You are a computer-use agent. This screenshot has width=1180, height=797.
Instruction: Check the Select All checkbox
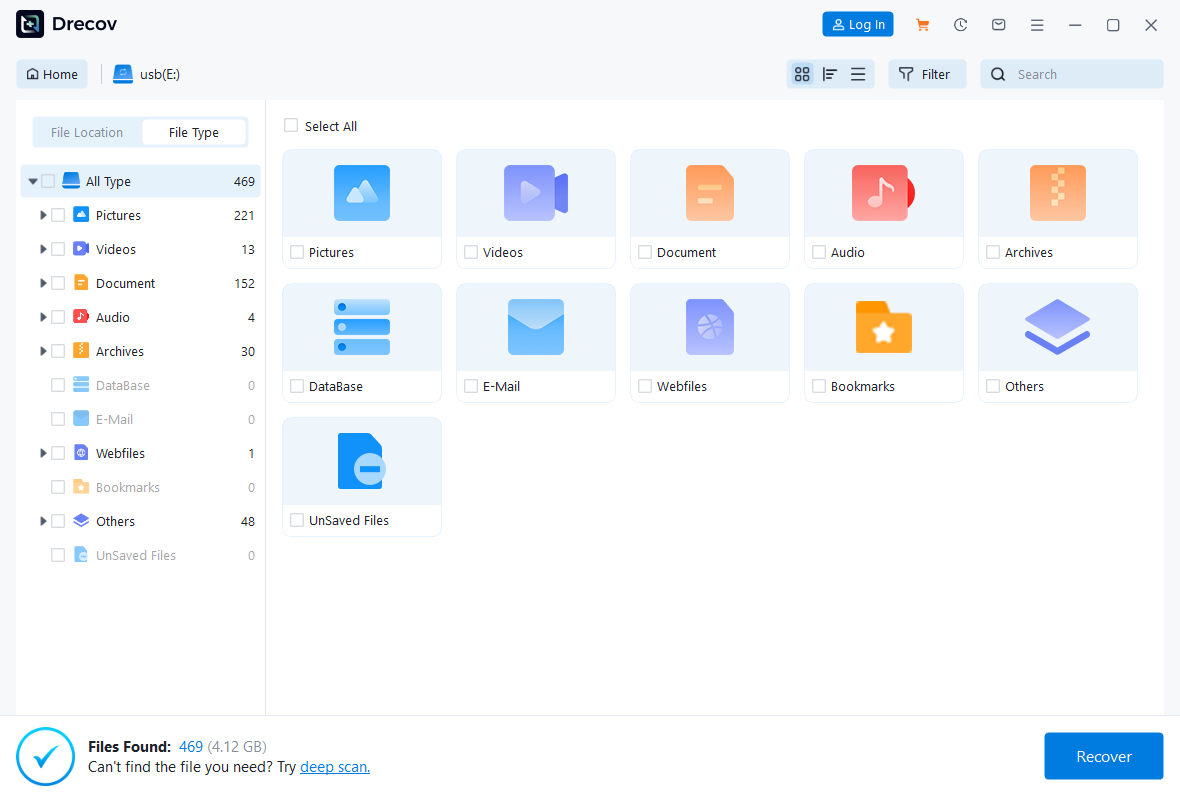pos(291,125)
